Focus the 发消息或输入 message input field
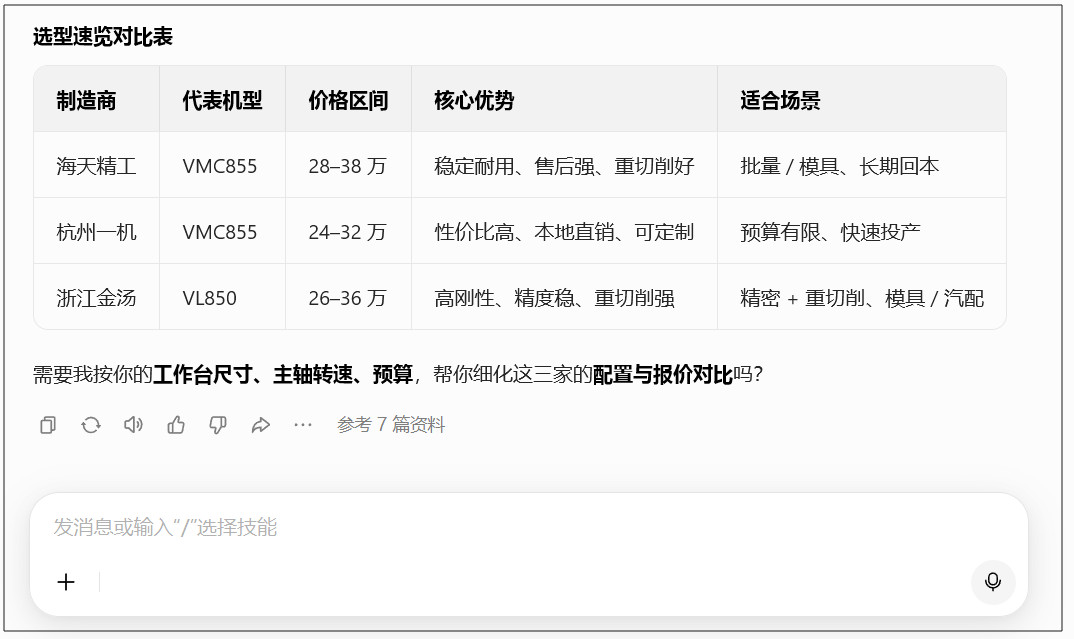 point(500,527)
